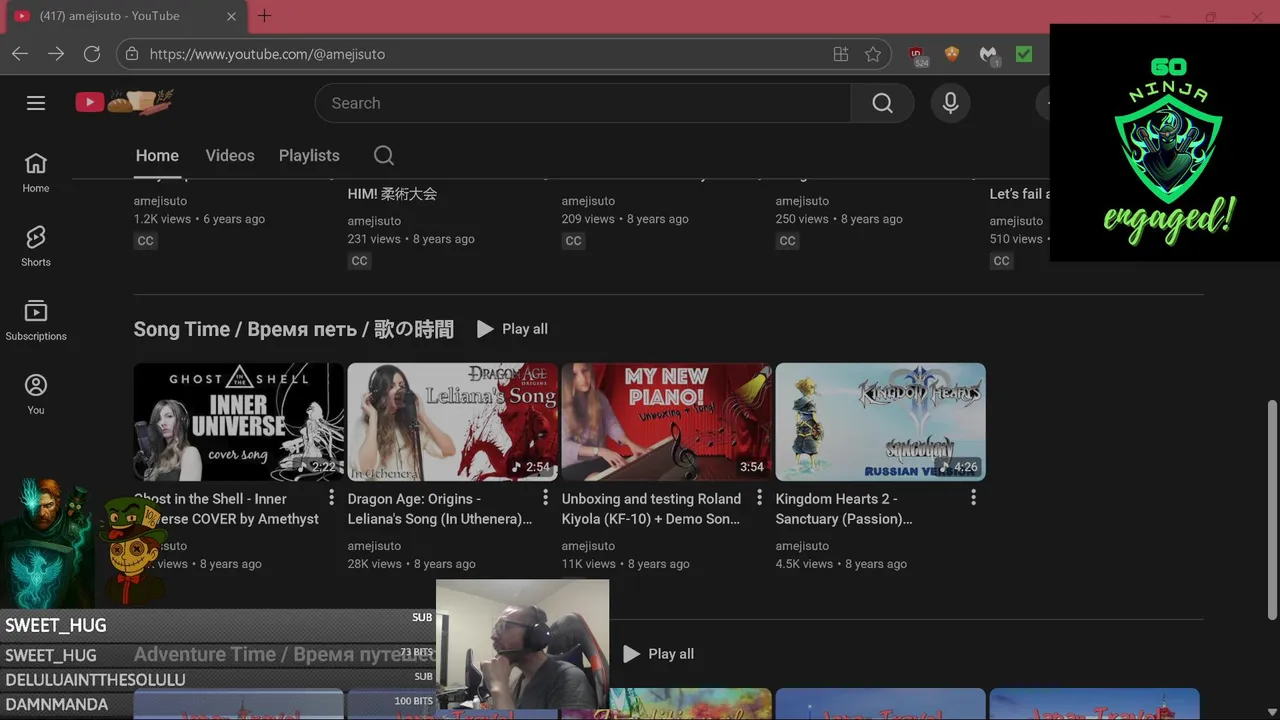The image size is (1280, 720).
Task: Open options for Ghost in the Shell video
Action: [331, 497]
